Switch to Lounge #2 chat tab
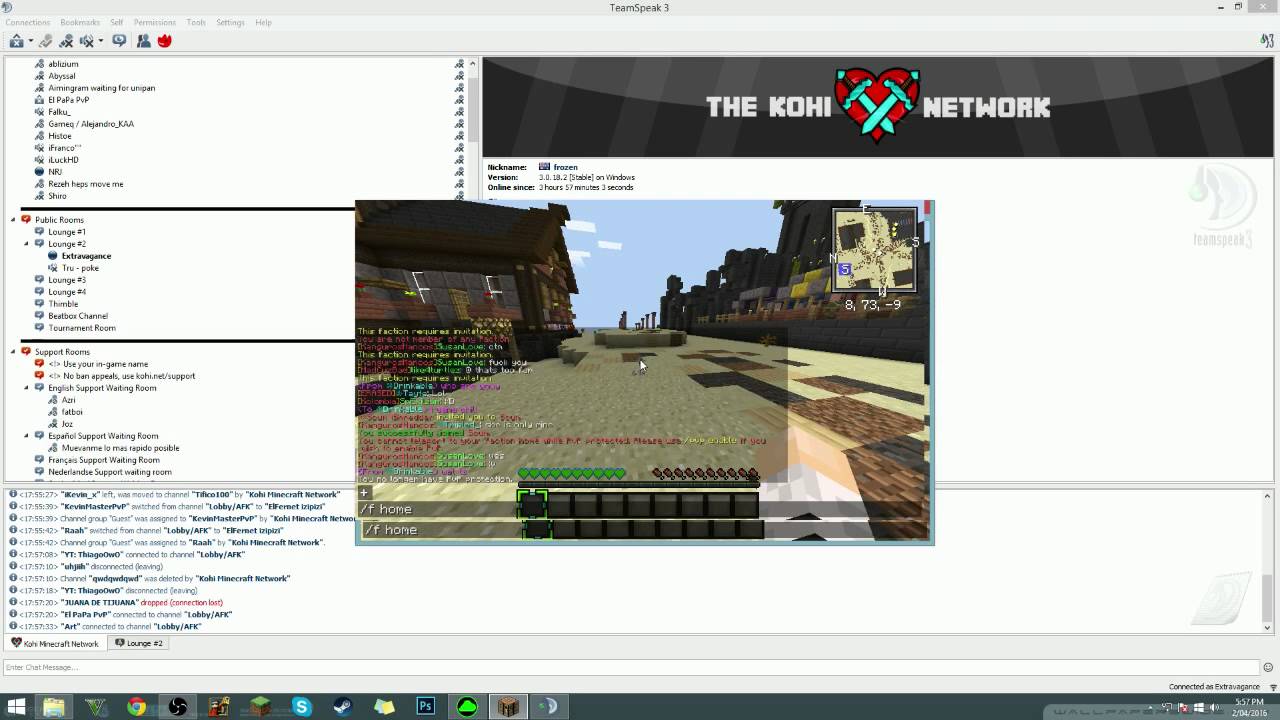 (139, 643)
